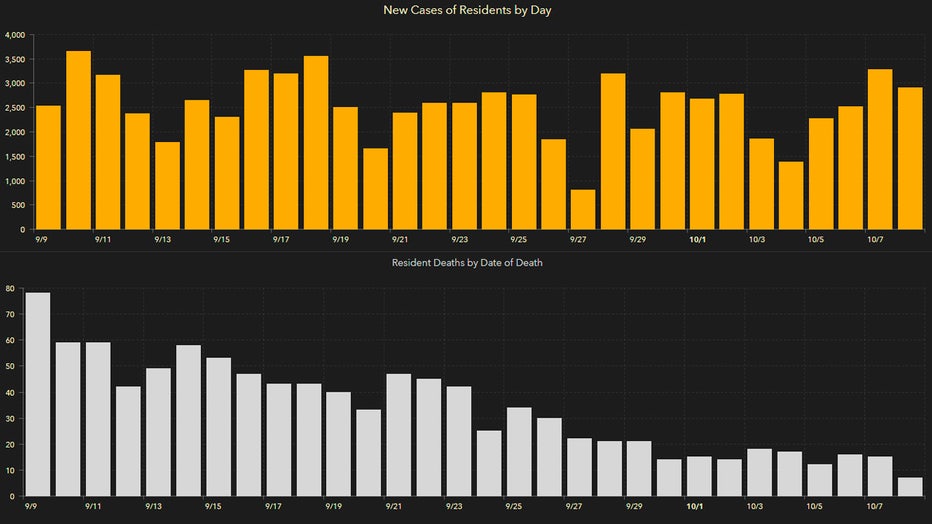Click the 9/19 label on the deaths chart axis

pyautogui.click(x=333, y=506)
